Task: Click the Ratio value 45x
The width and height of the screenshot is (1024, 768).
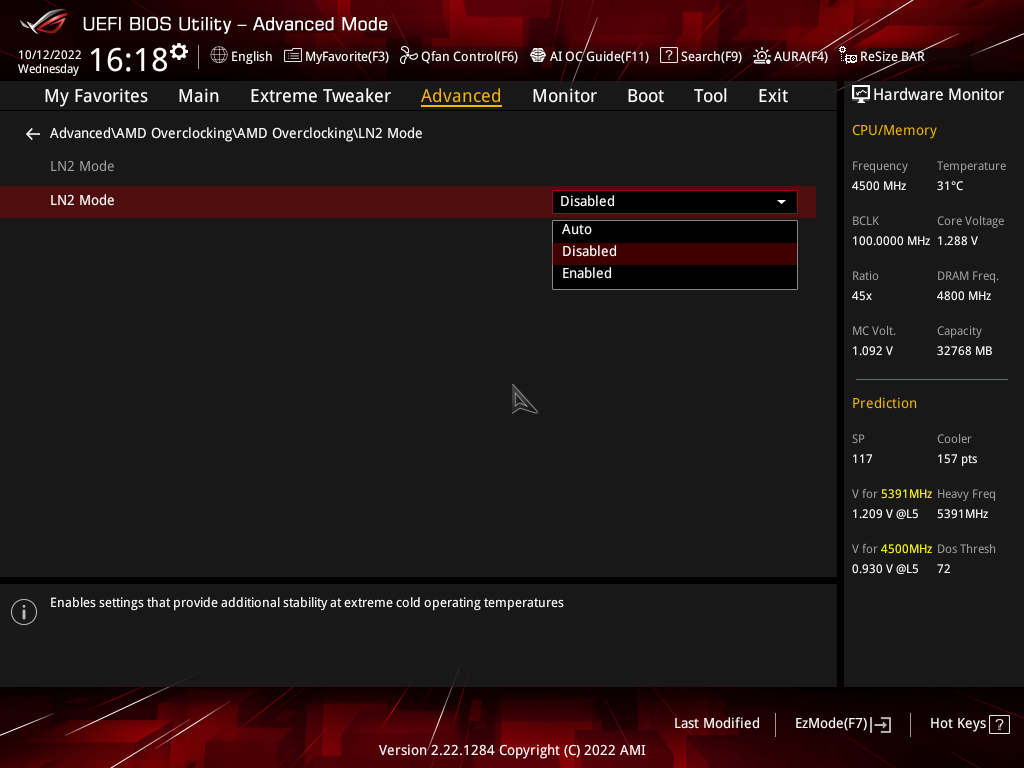Action: [861, 296]
